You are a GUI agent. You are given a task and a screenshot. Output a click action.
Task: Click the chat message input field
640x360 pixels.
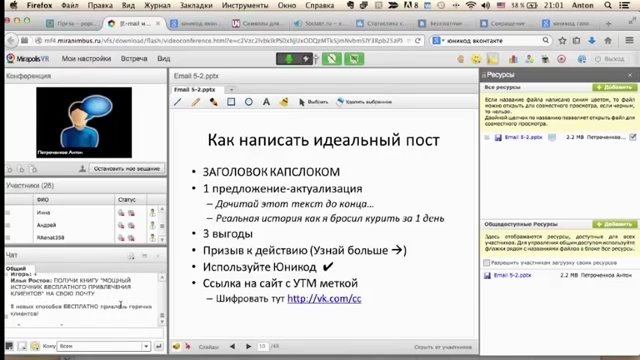84,333
